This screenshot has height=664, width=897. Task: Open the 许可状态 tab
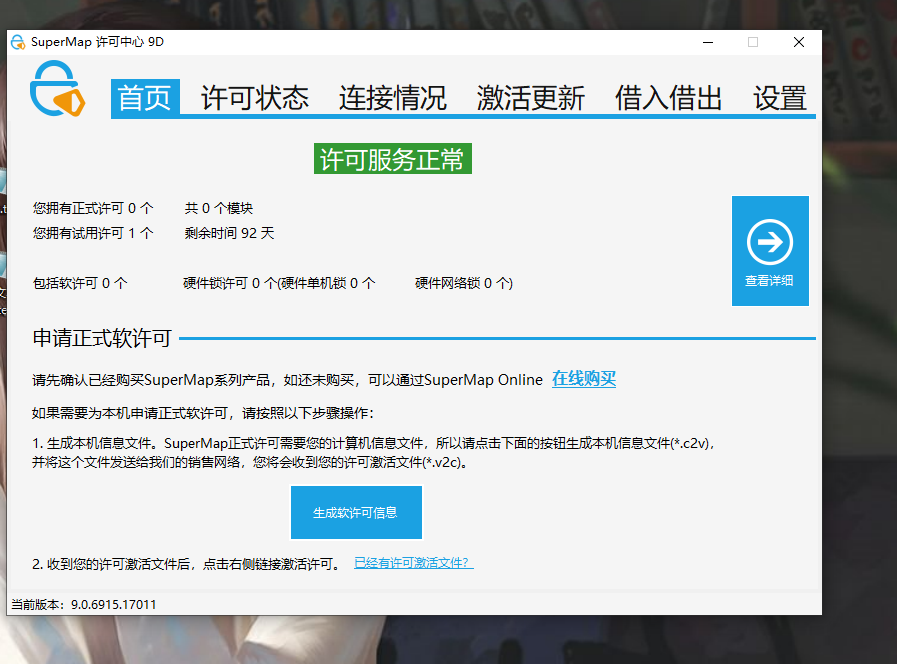(x=255, y=98)
